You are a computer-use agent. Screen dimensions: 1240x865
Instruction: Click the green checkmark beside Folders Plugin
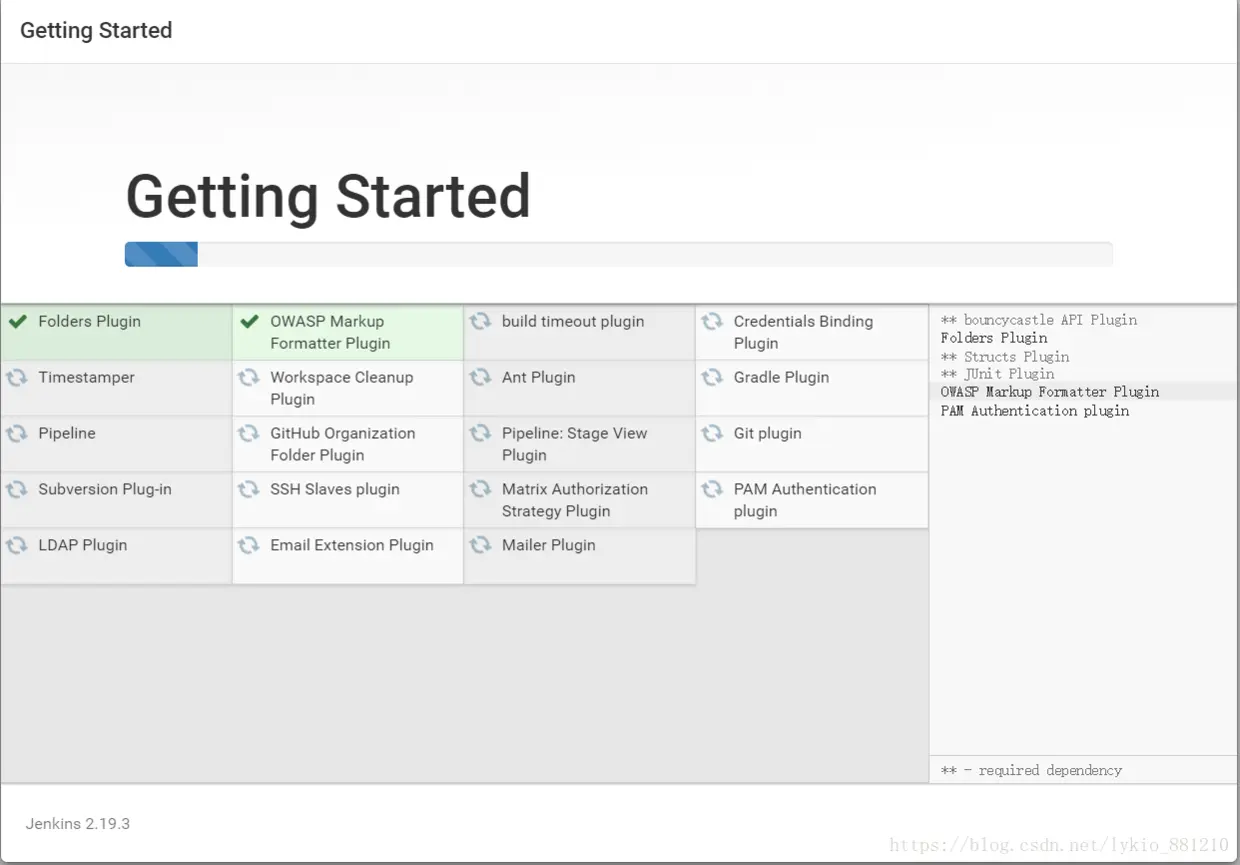coord(17,322)
